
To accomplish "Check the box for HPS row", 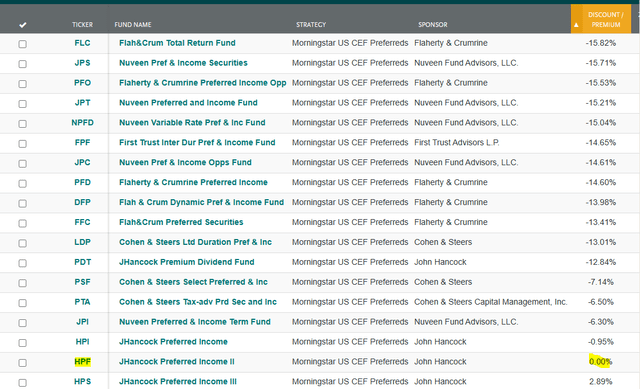I will (x=22, y=382).
